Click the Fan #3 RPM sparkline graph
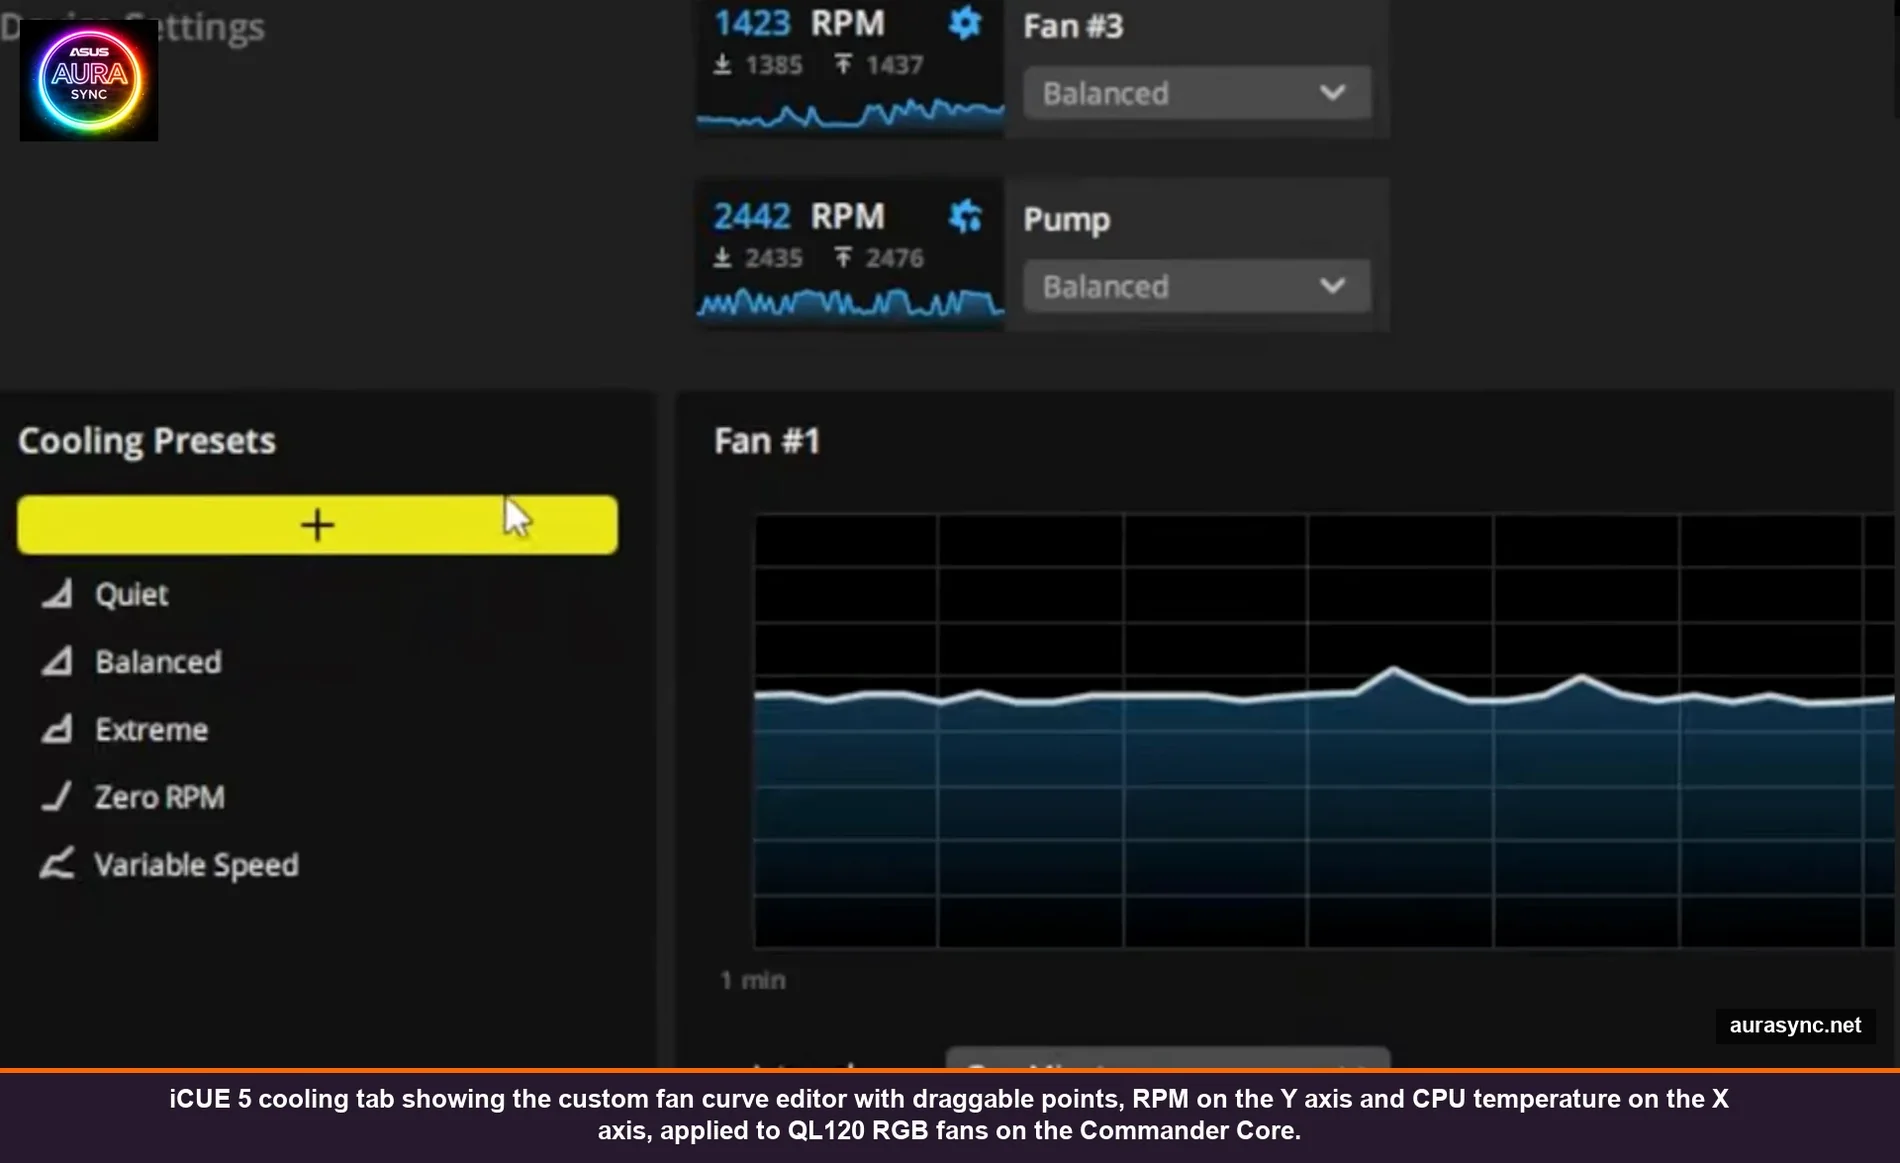Image resolution: width=1900 pixels, height=1163 pixels. (x=848, y=113)
